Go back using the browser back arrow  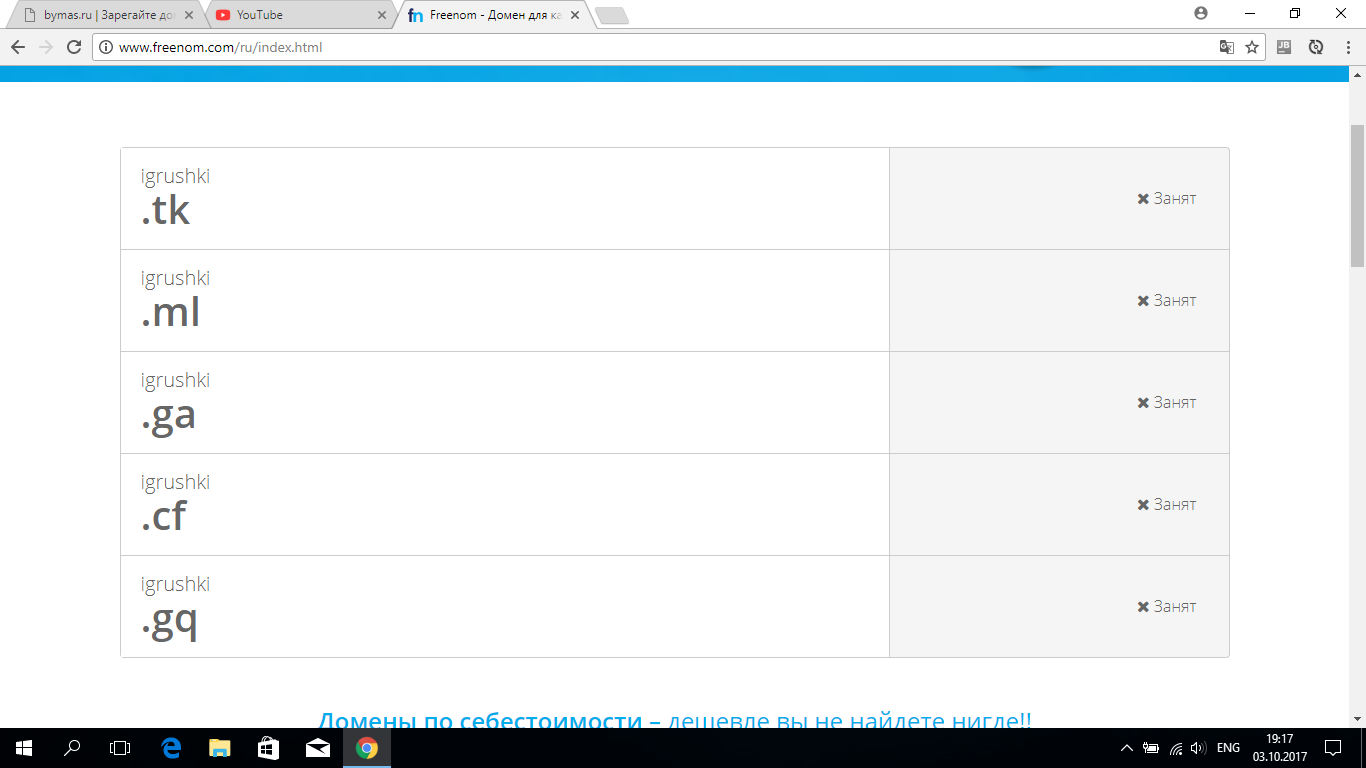(x=18, y=47)
